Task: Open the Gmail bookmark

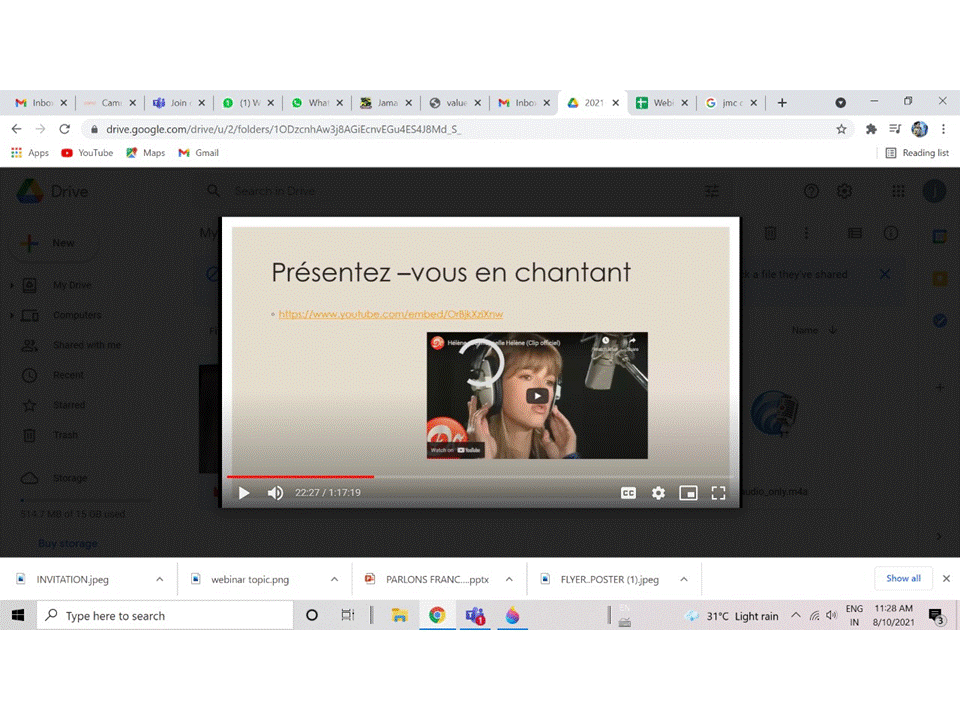Action: tap(198, 153)
